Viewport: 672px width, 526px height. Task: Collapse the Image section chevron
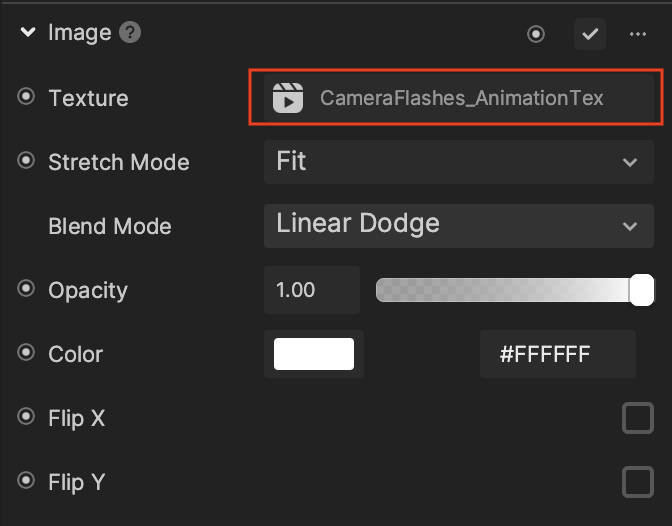click(x=28, y=32)
